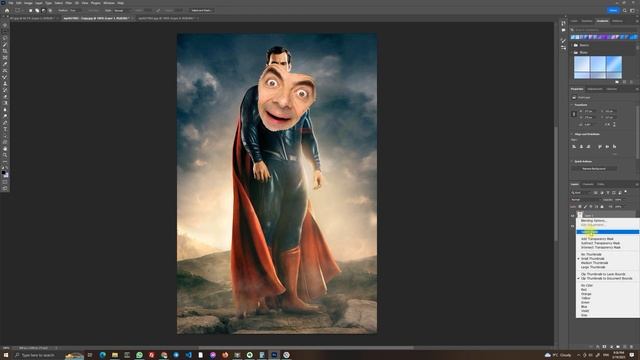
Task: Expand the Basics gradient folder
Action: tap(572, 45)
